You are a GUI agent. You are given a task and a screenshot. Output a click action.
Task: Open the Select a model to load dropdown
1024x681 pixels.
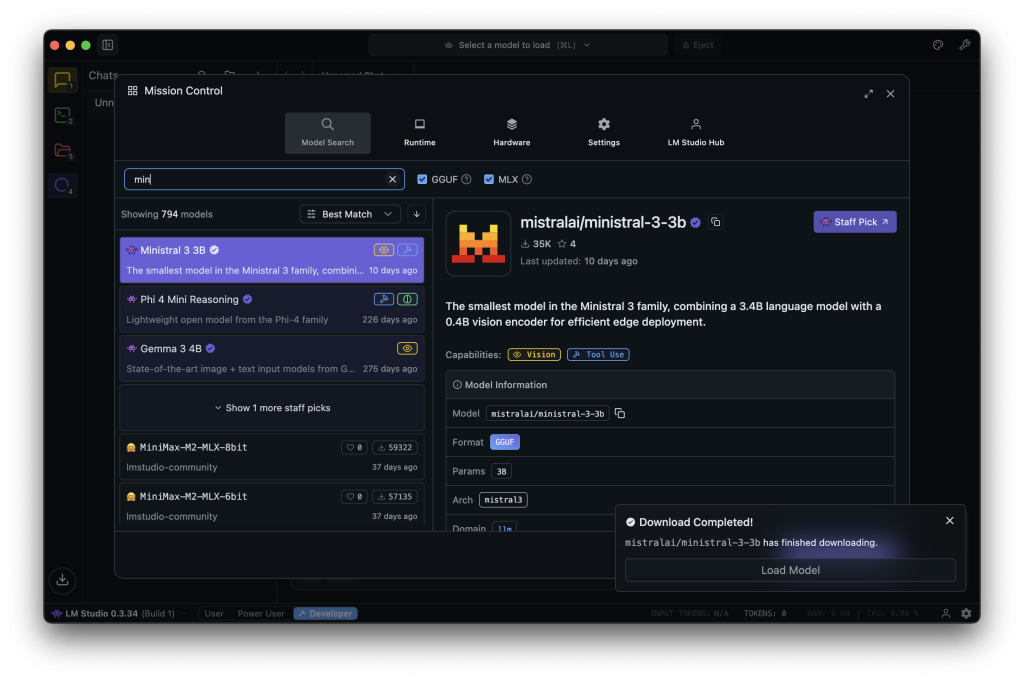tap(518, 45)
